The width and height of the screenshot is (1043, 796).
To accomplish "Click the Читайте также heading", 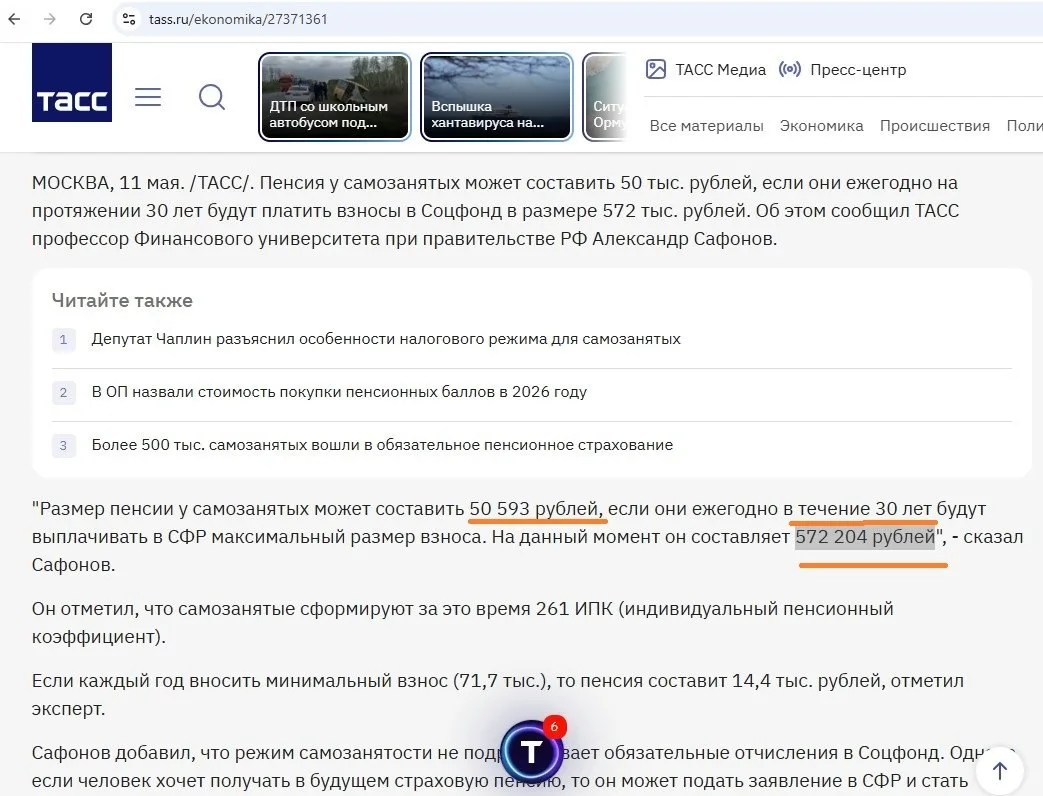I will click(x=122, y=301).
